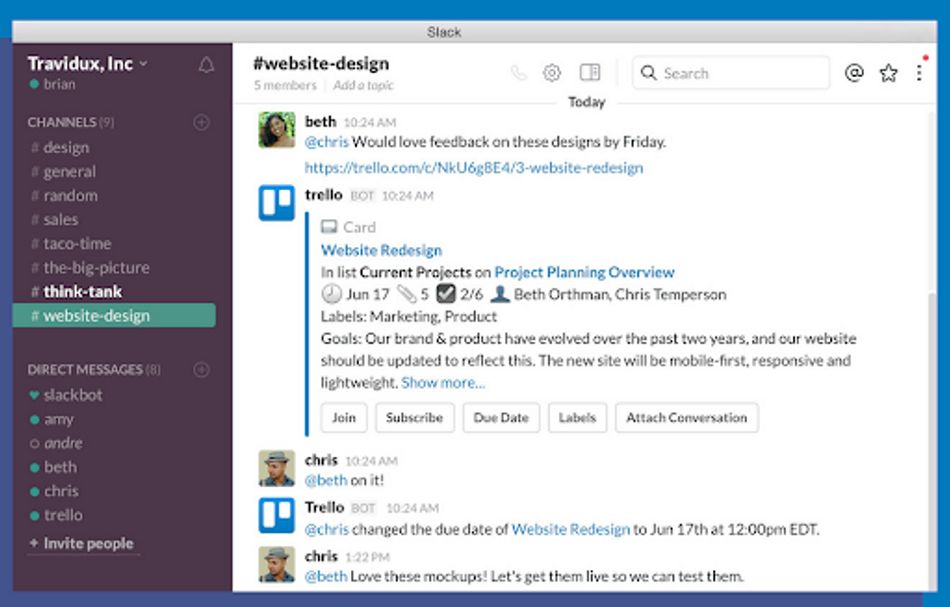Click @chris mention in Trello due date message
Viewport: 950px width, 607px height.
(x=327, y=529)
